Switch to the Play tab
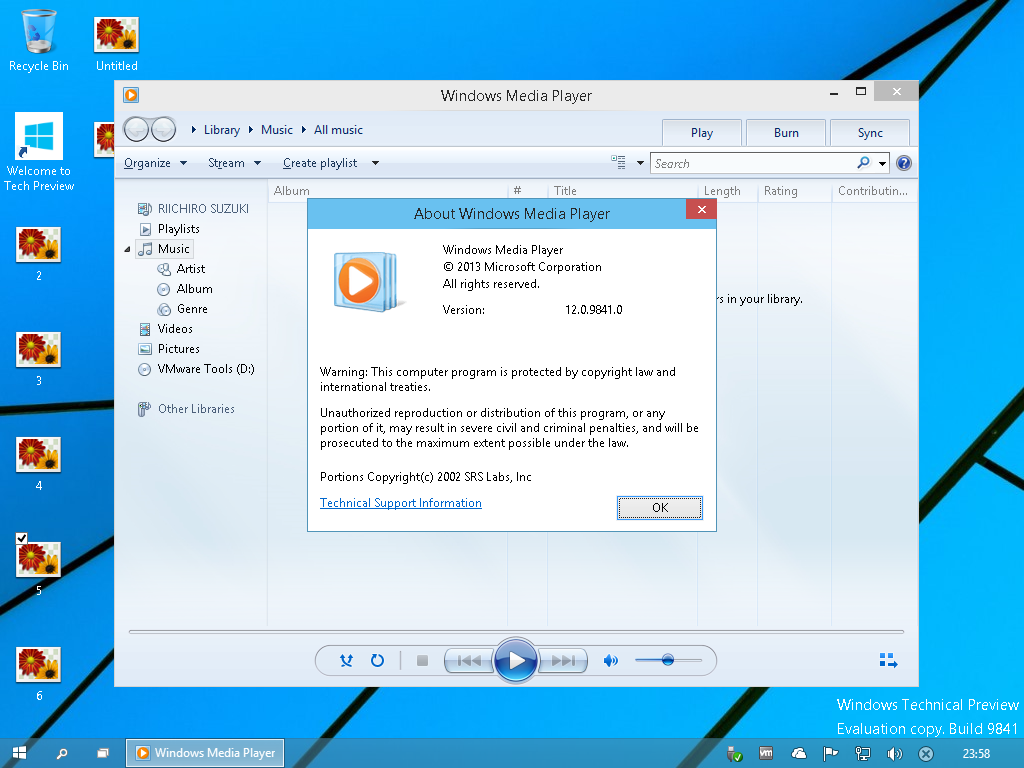Image resolution: width=1024 pixels, height=768 pixels. (x=702, y=133)
